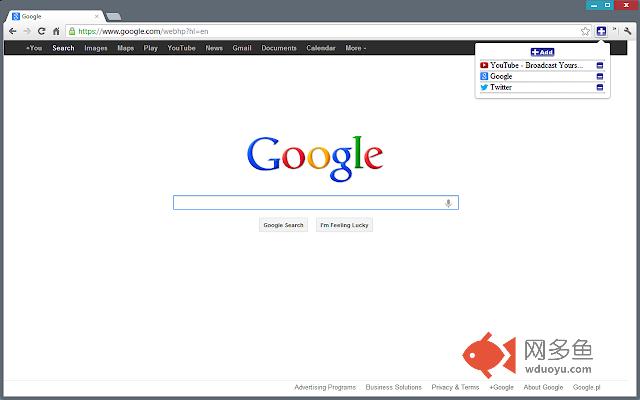
Task: Open Documents from the Google bar
Action: point(279,48)
